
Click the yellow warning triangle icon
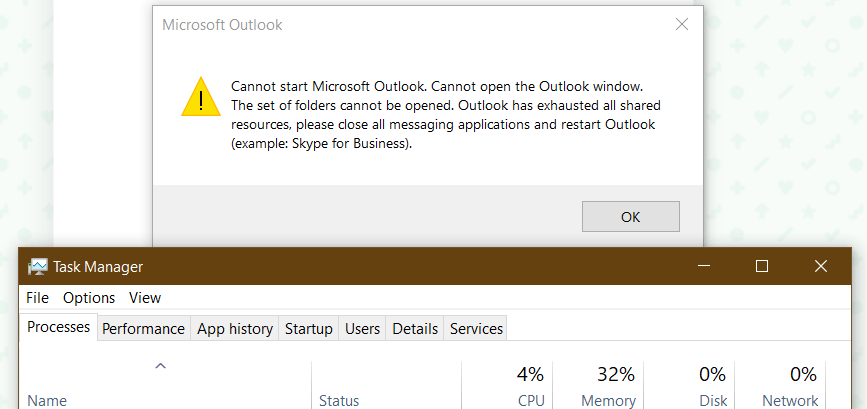pyautogui.click(x=200, y=97)
